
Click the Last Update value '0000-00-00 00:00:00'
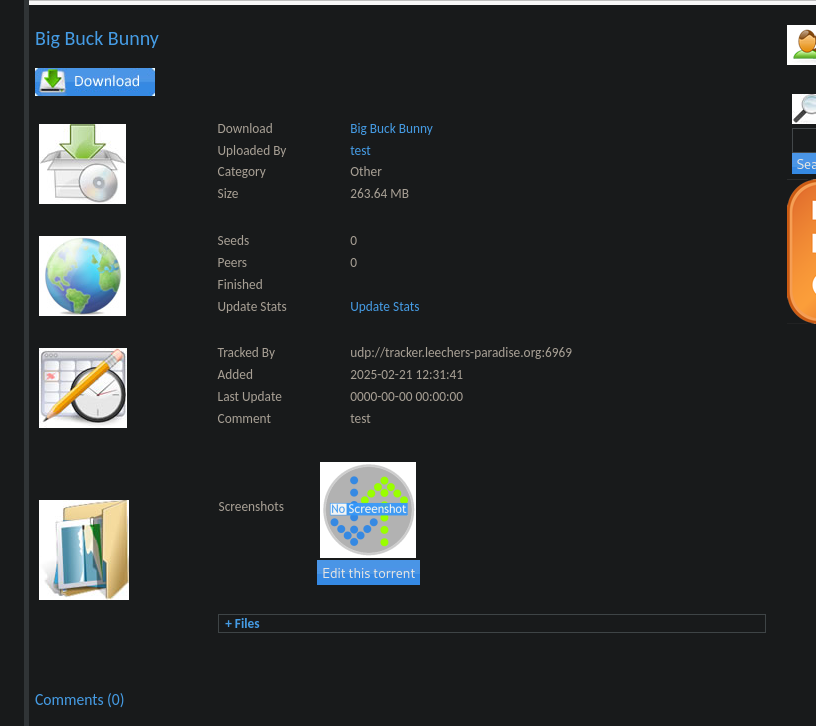[406, 397]
